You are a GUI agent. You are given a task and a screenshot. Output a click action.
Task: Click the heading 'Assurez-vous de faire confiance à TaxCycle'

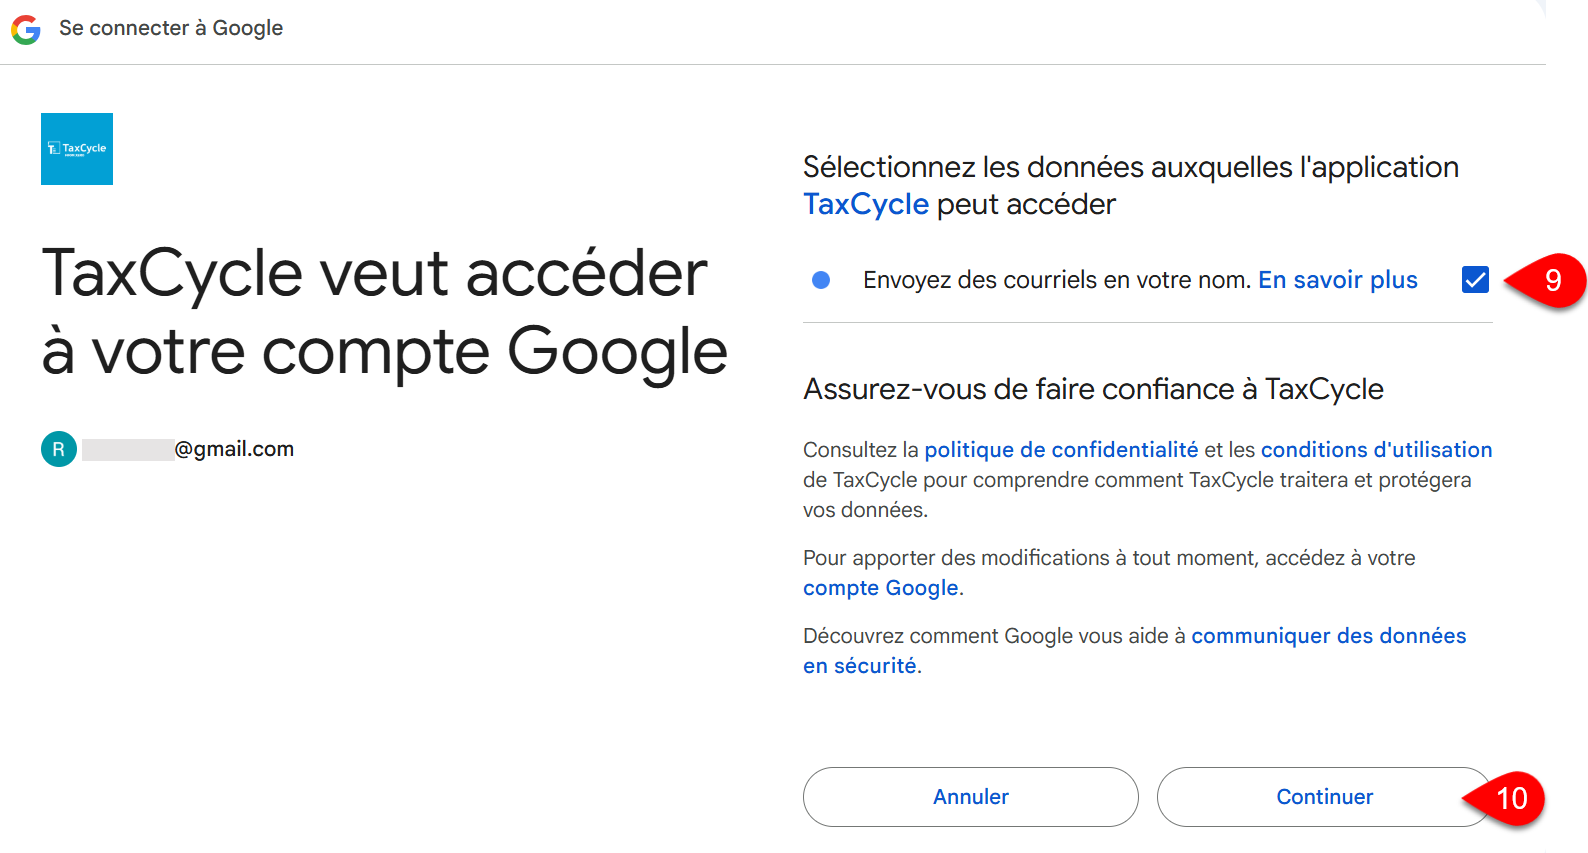pyautogui.click(x=1092, y=389)
